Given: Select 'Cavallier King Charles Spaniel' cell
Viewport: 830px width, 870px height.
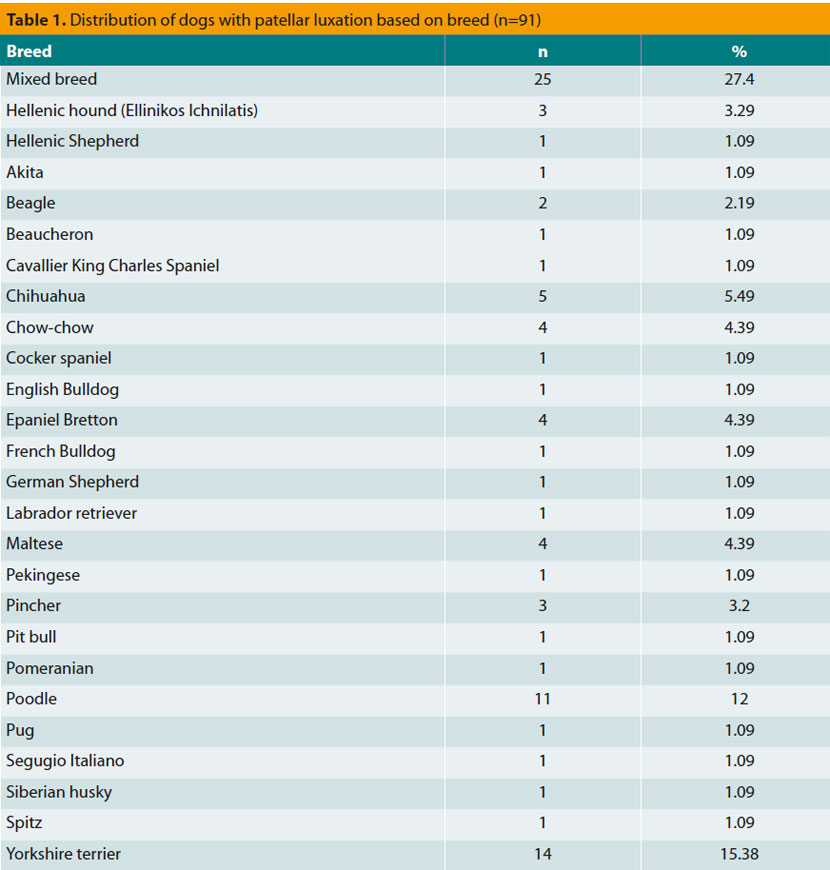Looking at the screenshot, I should 113,266.
